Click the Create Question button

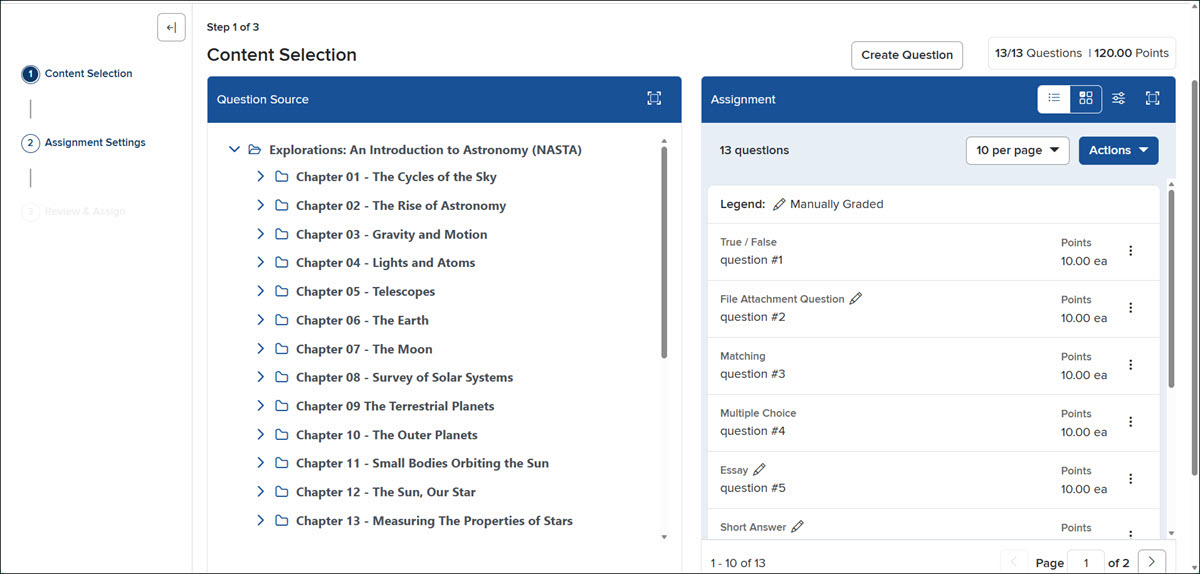pyautogui.click(x=907, y=55)
